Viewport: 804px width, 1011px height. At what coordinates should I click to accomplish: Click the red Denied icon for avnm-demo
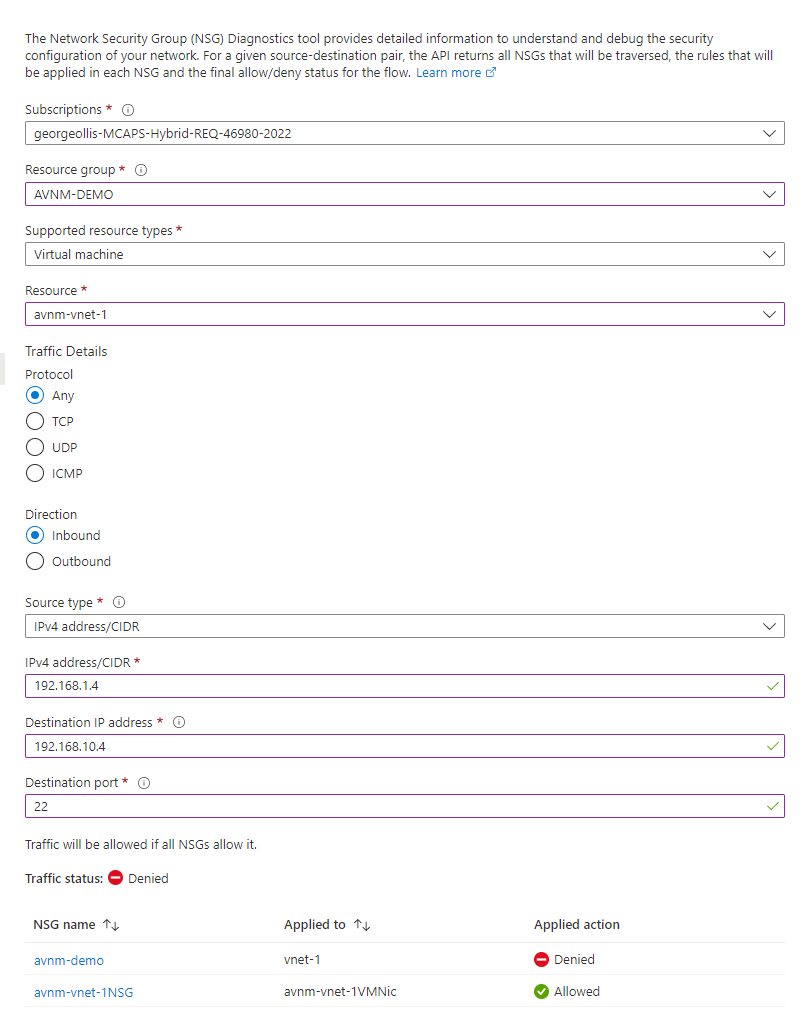pyautogui.click(x=541, y=960)
